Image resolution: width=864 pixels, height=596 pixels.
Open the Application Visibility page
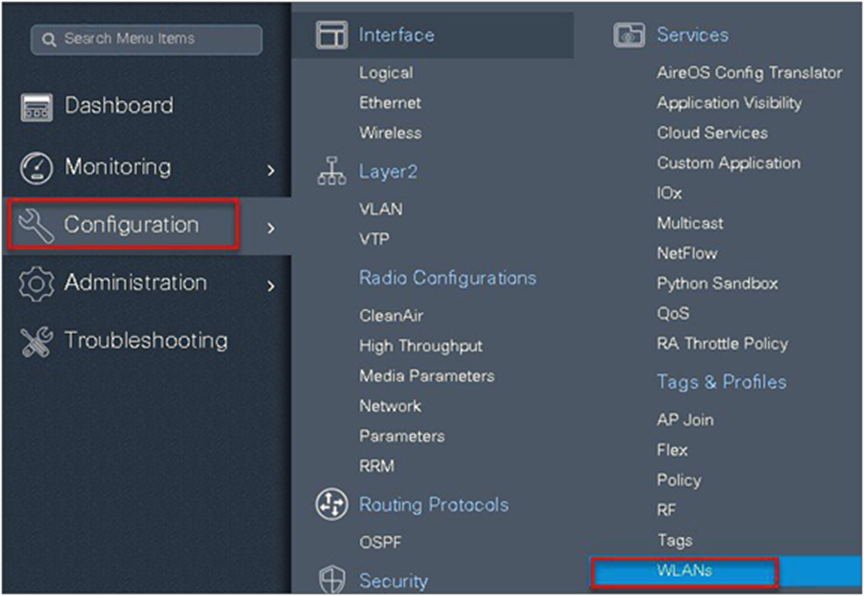(729, 103)
